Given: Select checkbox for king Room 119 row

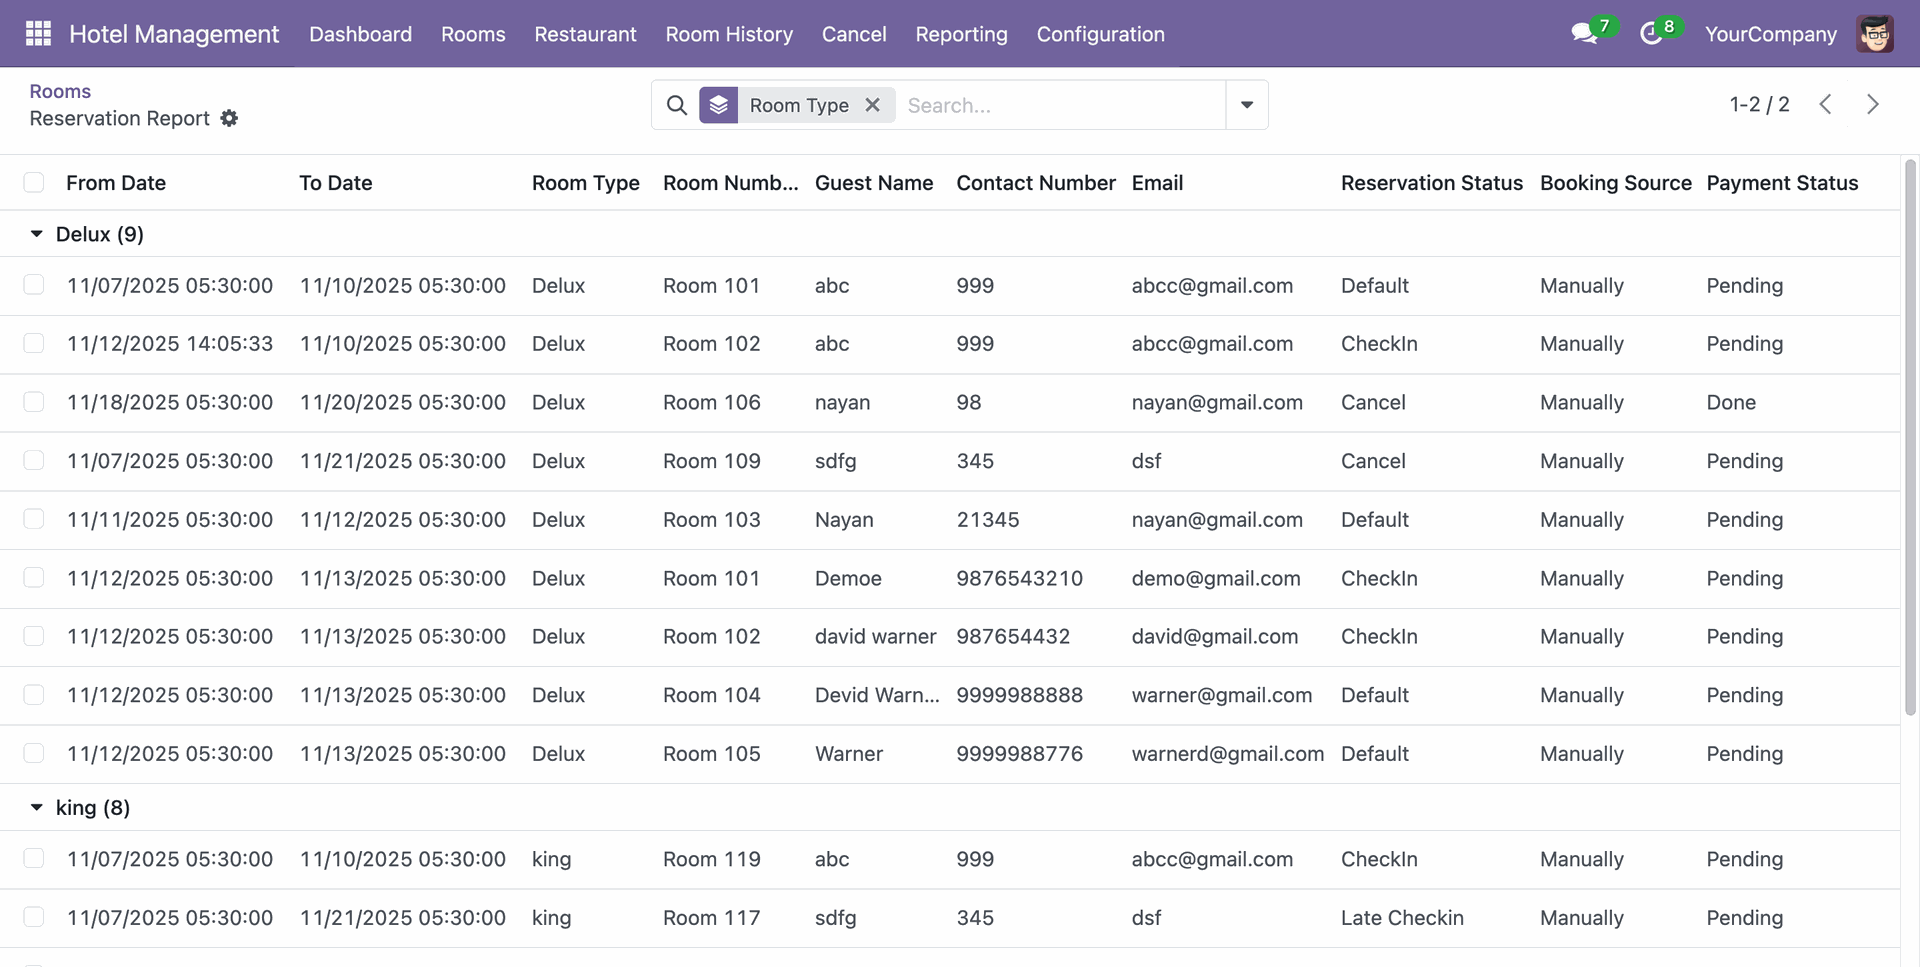Looking at the screenshot, I should tap(34, 859).
